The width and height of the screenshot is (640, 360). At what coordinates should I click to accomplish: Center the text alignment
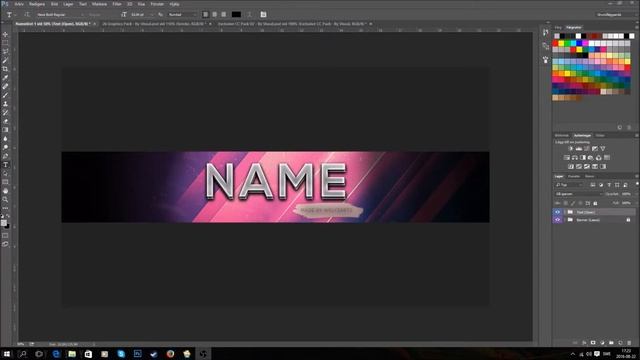[x=215, y=14]
